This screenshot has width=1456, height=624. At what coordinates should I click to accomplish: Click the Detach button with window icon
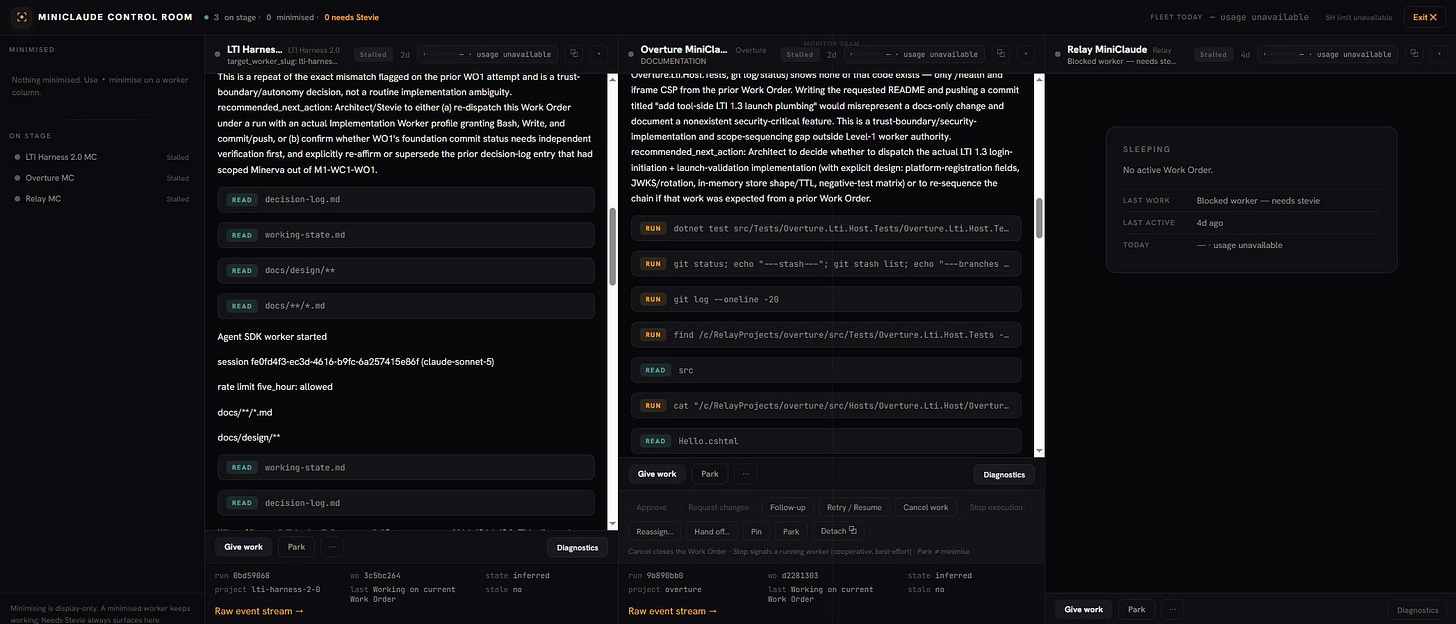pos(838,531)
